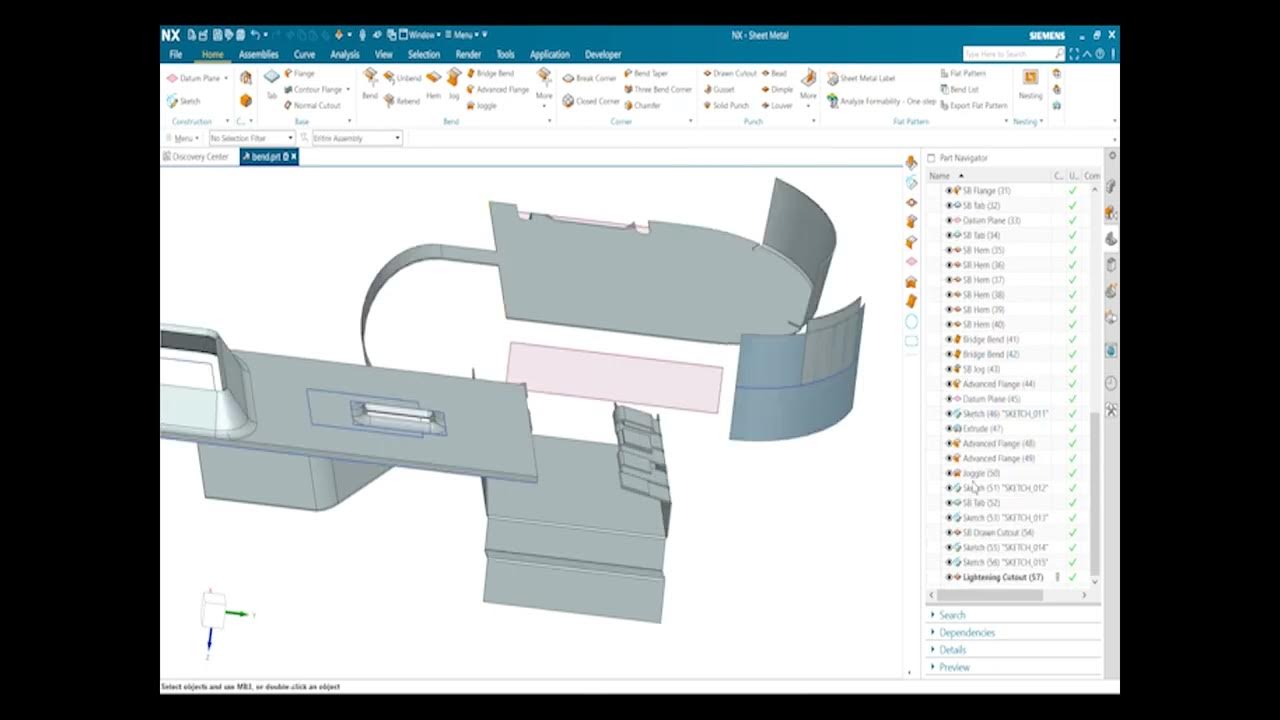Hide the SB Jog (43) feature

point(949,369)
